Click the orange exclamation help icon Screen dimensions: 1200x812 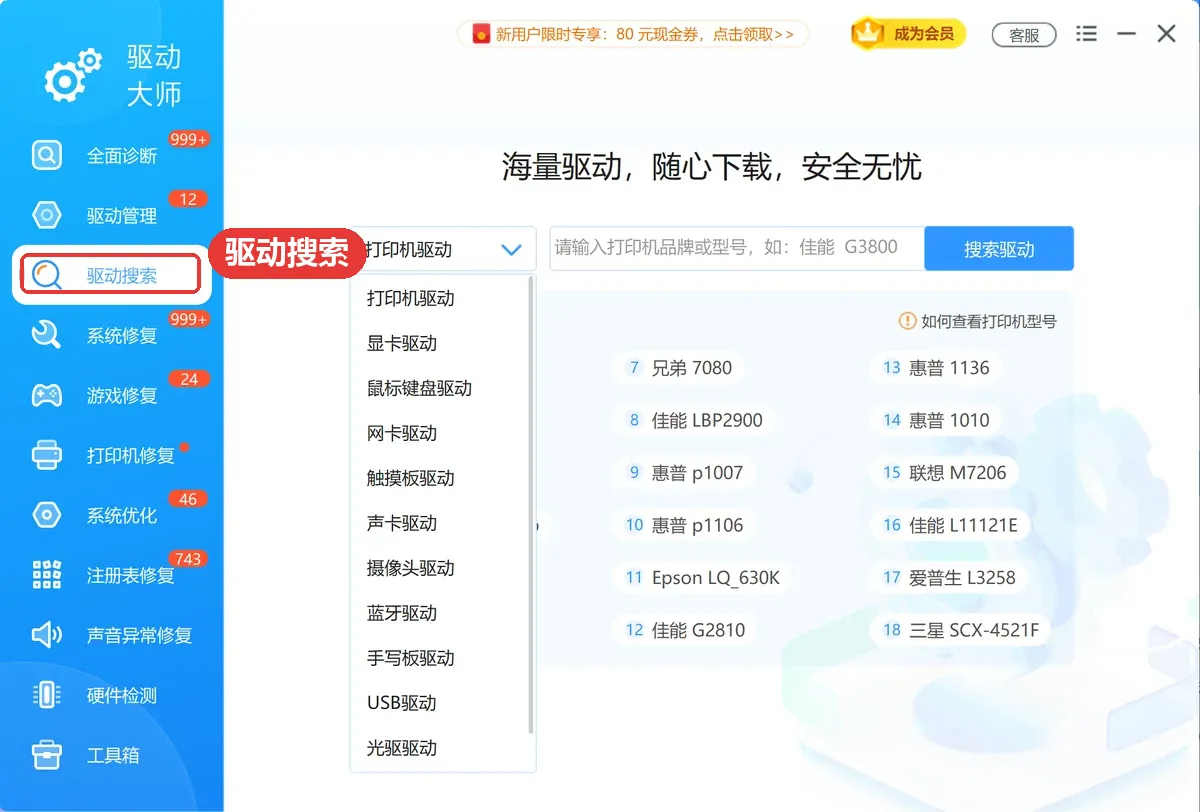908,321
